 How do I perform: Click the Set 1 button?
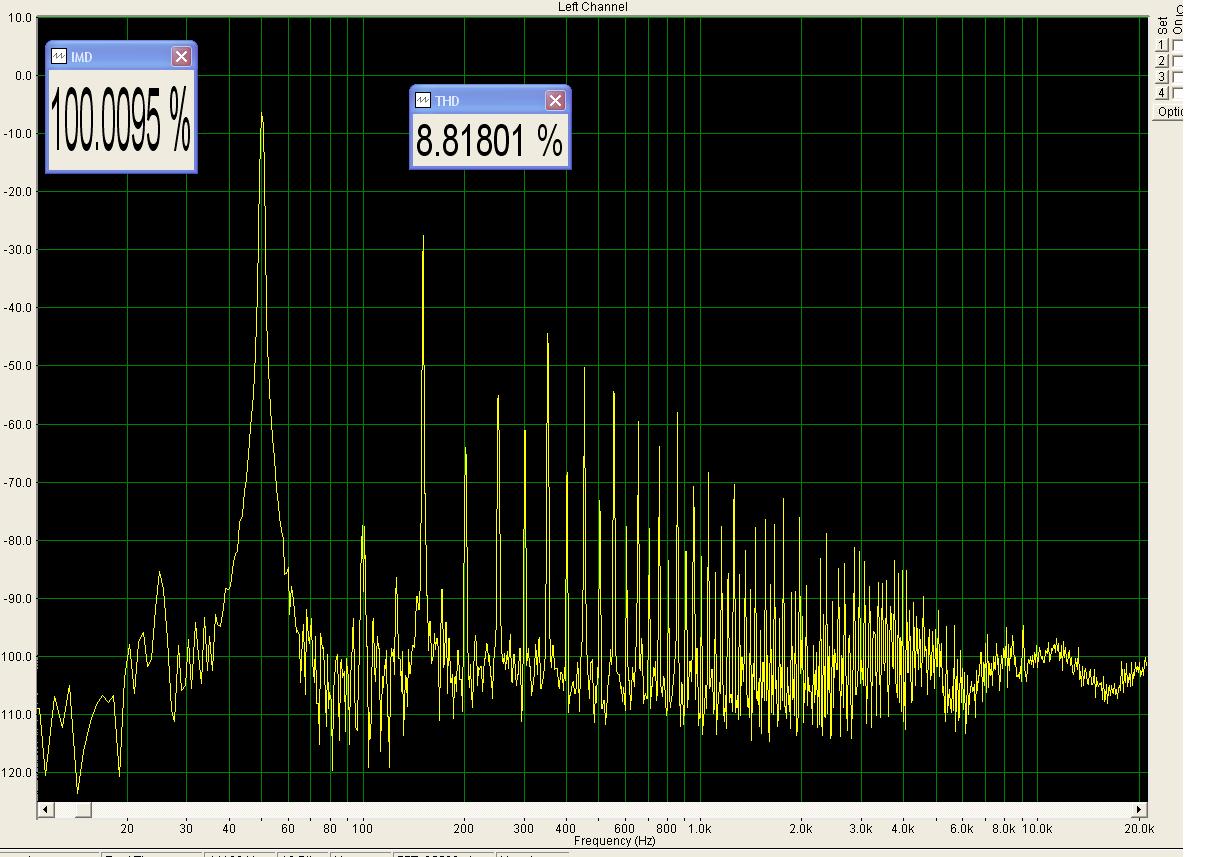click(x=1162, y=45)
